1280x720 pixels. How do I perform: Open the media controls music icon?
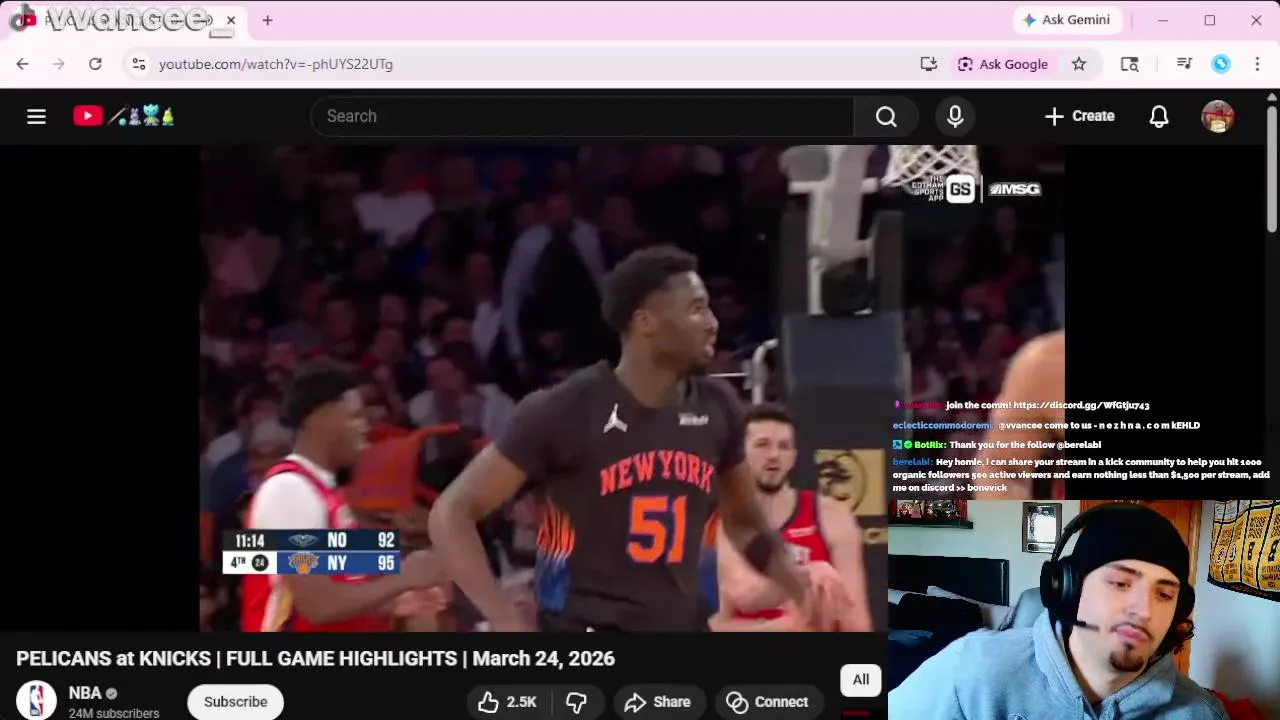(1184, 64)
